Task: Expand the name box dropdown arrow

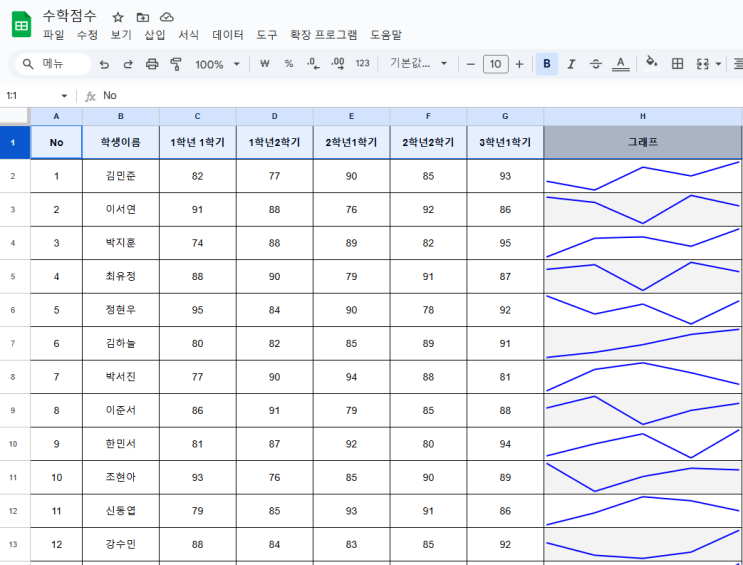Action: (x=64, y=96)
